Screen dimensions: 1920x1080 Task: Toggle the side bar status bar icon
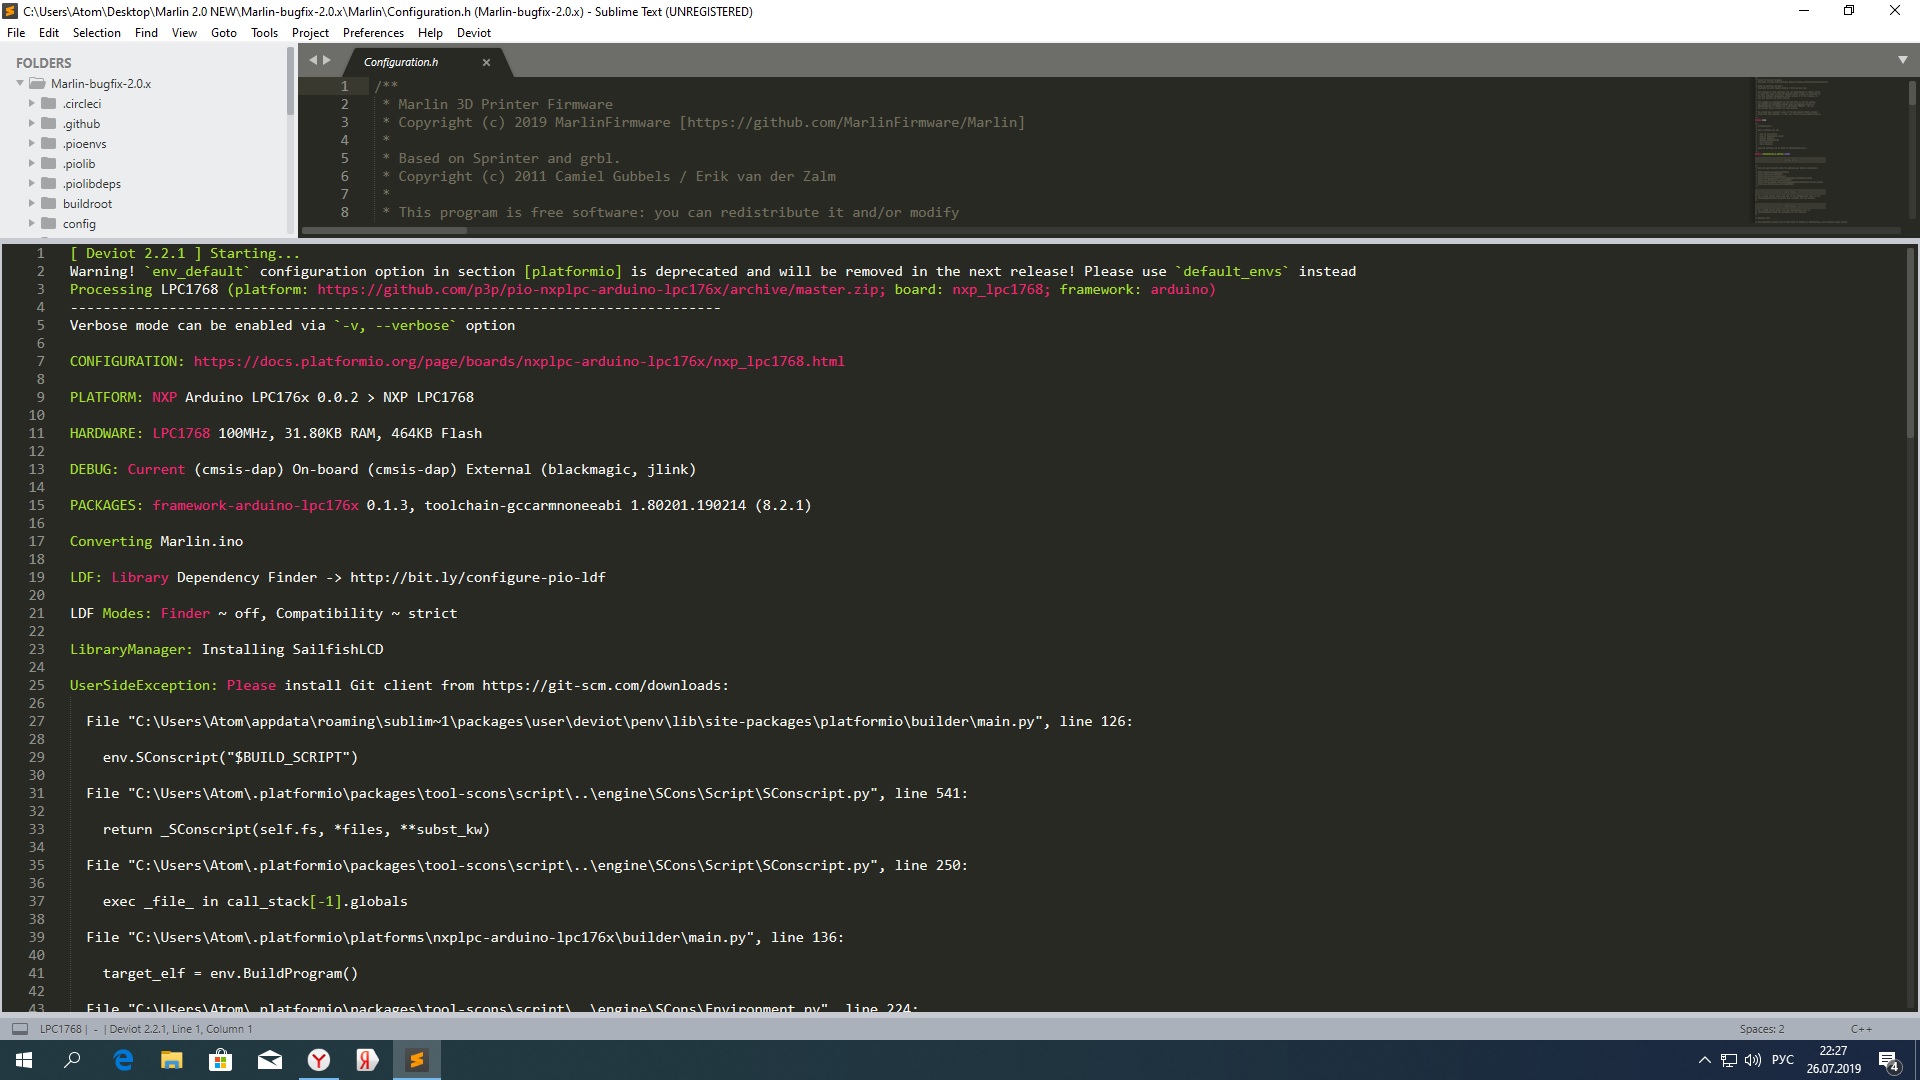coord(19,1028)
